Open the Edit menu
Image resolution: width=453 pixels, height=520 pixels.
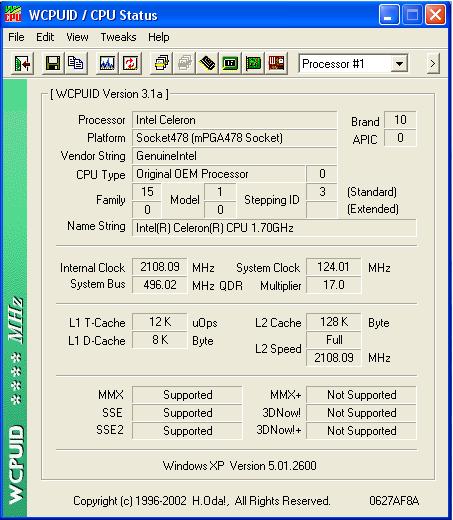coord(45,37)
